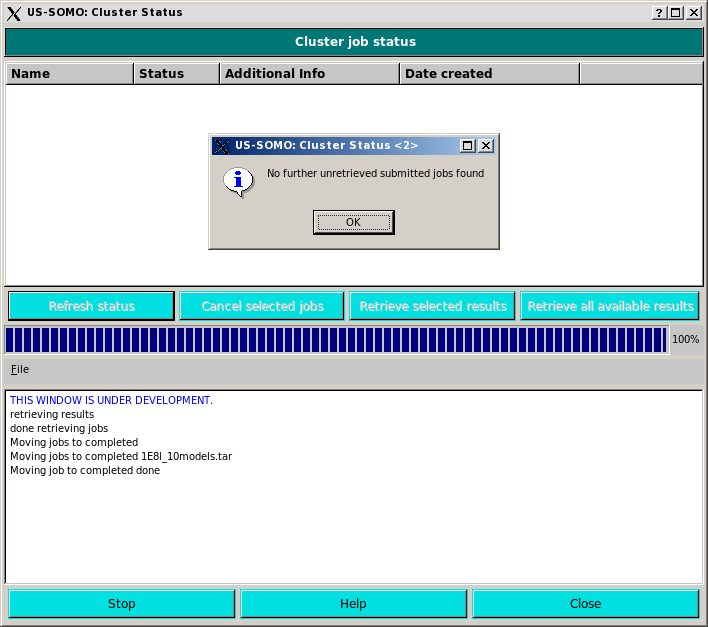This screenshot has width=708, height=627.
Task: Maximize the main Cluster Status window
Action: pyautogui.click(x=675, y=13)
